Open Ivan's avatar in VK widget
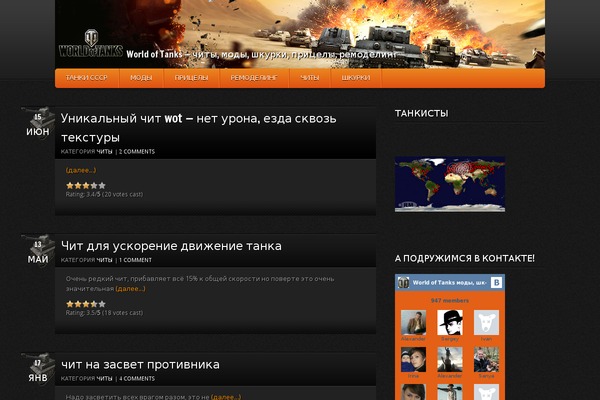Screen dimensions: 600x400 [486, 322]
